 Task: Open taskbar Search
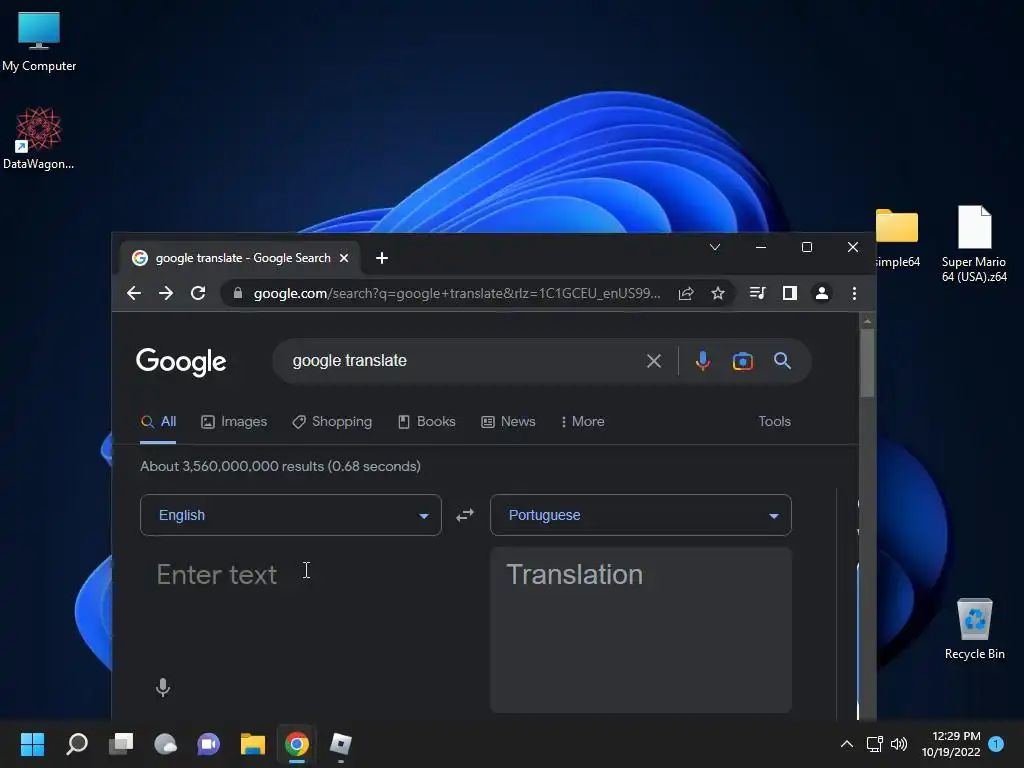tap(76, 744)
